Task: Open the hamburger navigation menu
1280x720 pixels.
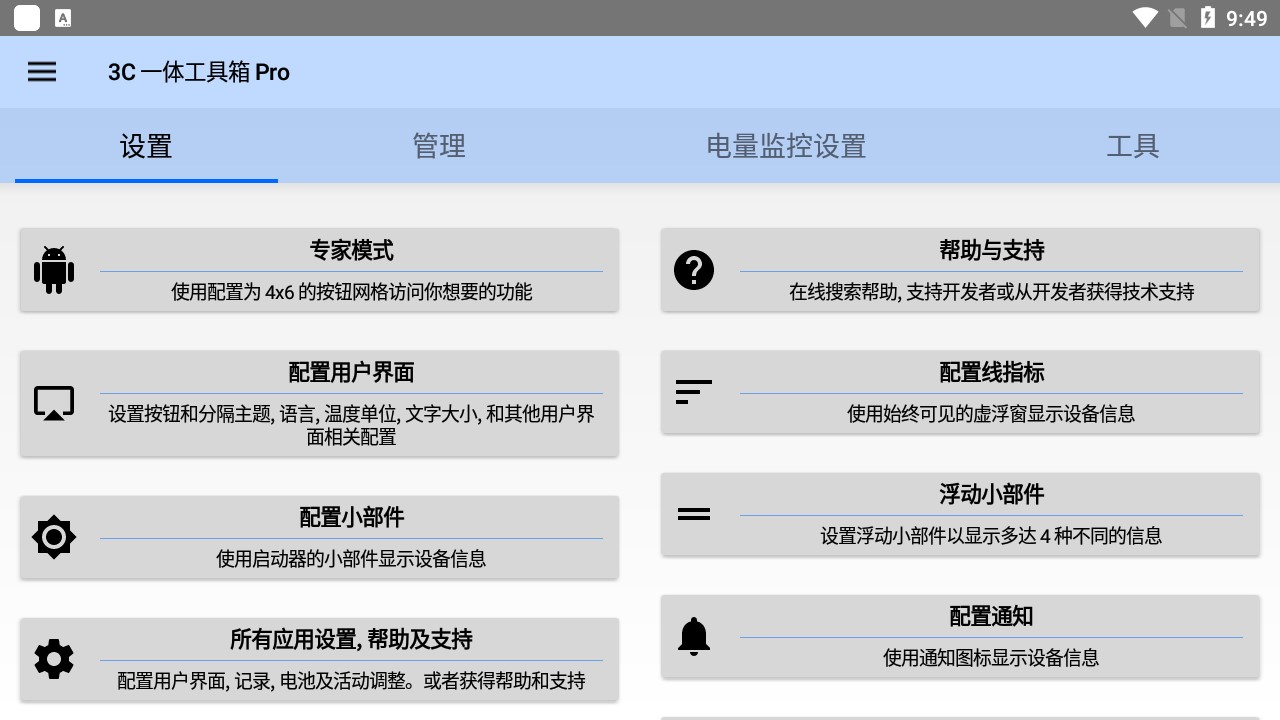Action: pos(42,72)
